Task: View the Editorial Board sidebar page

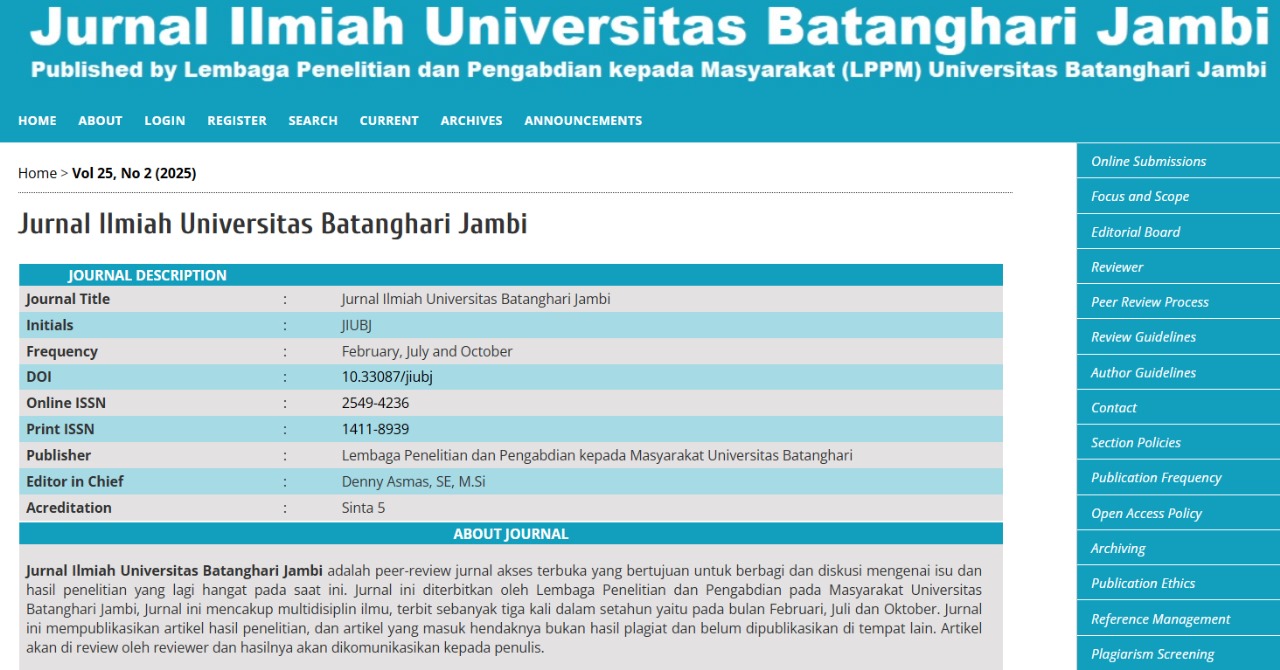Action: 1135,232
